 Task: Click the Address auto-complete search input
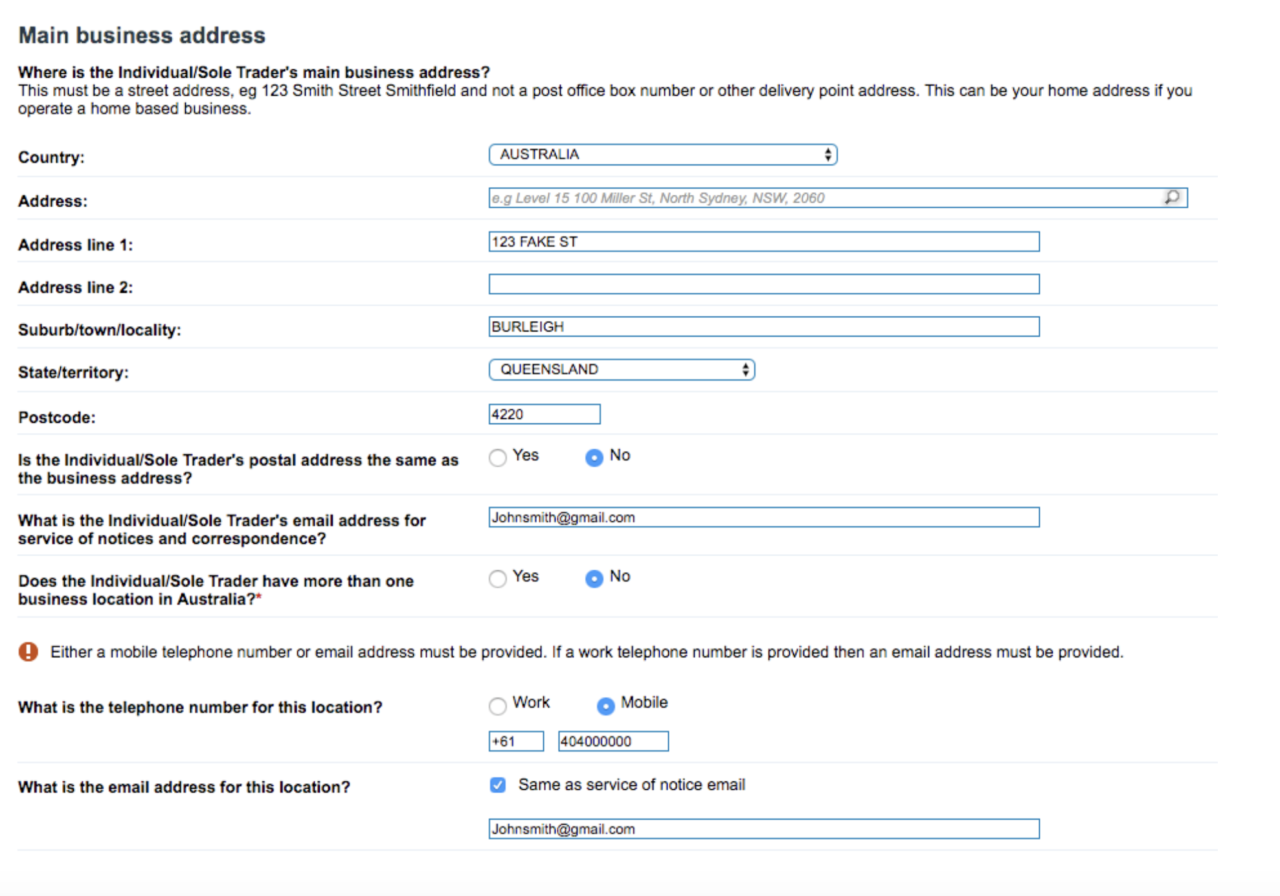point(800,197)
